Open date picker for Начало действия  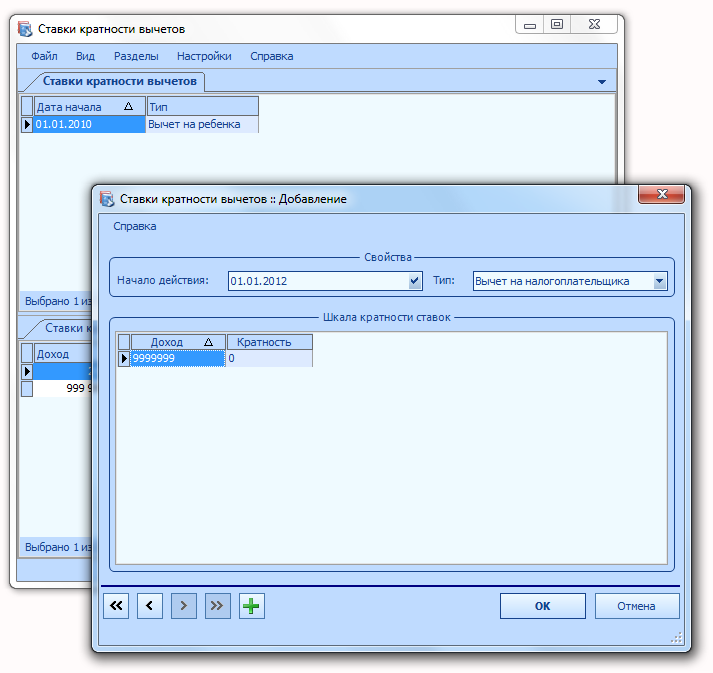414,281
